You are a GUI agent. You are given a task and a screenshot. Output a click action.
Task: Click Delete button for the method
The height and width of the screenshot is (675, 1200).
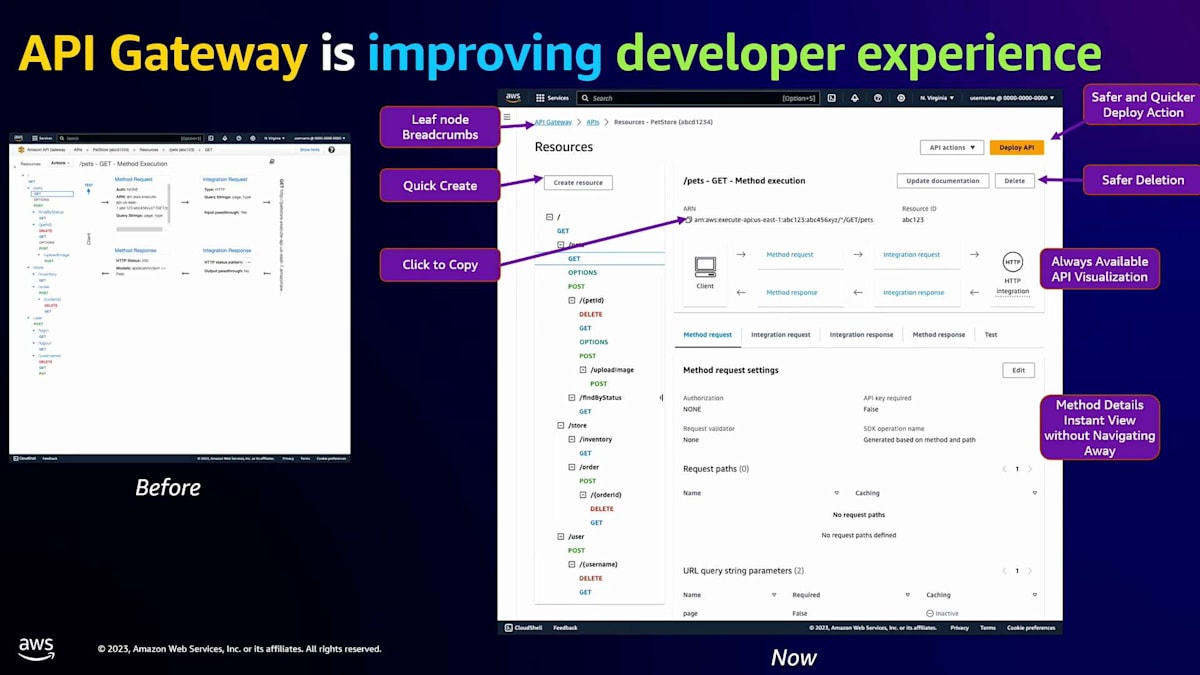pyautogui.click(x=1014, y=181)
